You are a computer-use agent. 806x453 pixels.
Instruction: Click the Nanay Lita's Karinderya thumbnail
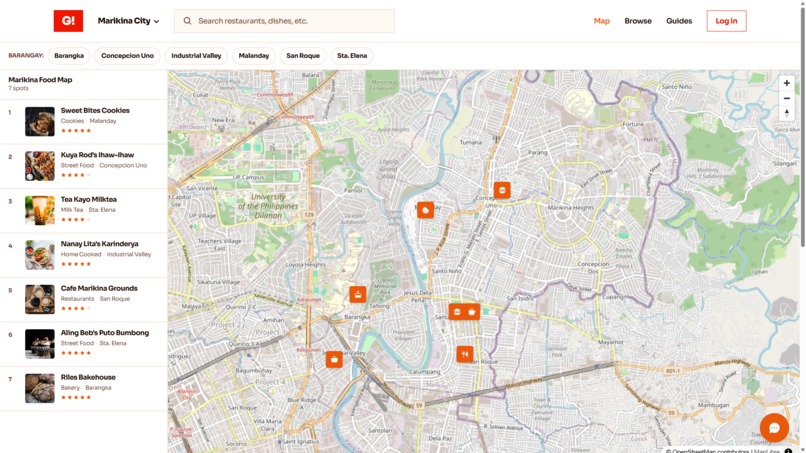point(40,255)
